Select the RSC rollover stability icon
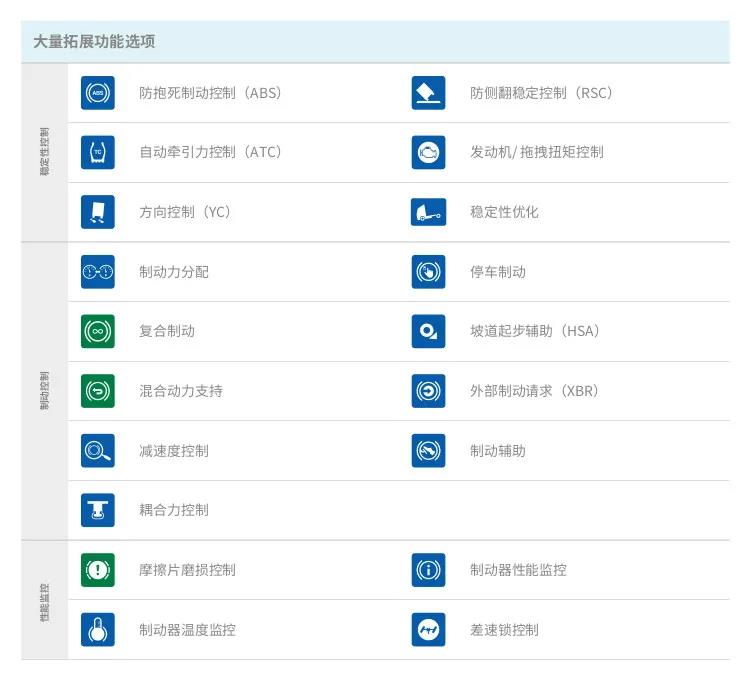Image resolution: width=756 pixels, height=684 pixels. pos(428,93)
